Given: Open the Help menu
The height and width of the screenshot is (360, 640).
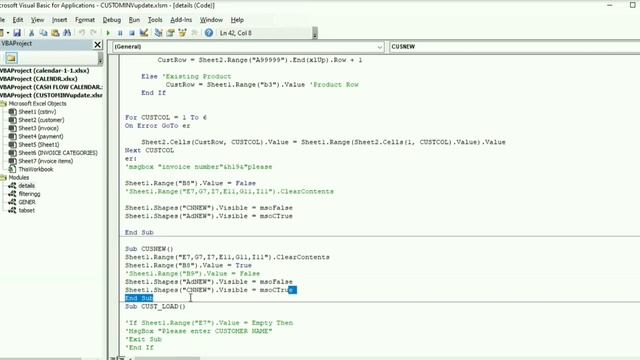Looking at the screenshot, I should click(x=237, y=20).
